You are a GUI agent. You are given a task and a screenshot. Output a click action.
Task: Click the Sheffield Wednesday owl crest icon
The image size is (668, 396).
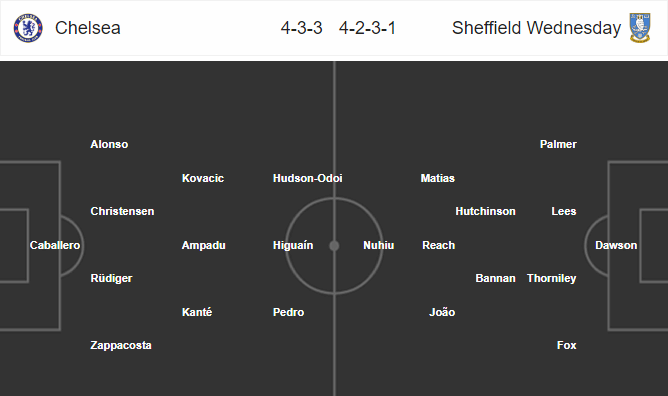[x=640, y=28]
